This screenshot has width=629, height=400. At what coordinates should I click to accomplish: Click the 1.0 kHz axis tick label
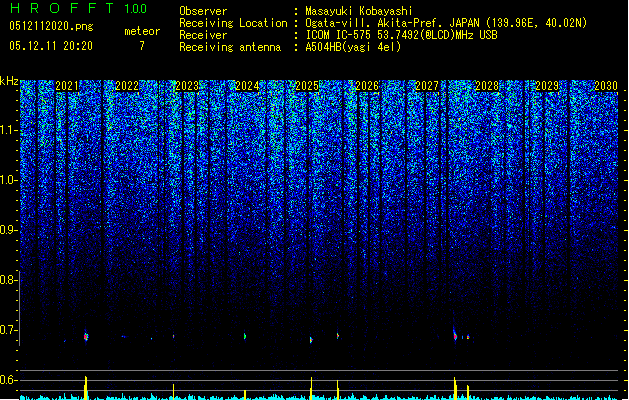[x=9, y=180]
